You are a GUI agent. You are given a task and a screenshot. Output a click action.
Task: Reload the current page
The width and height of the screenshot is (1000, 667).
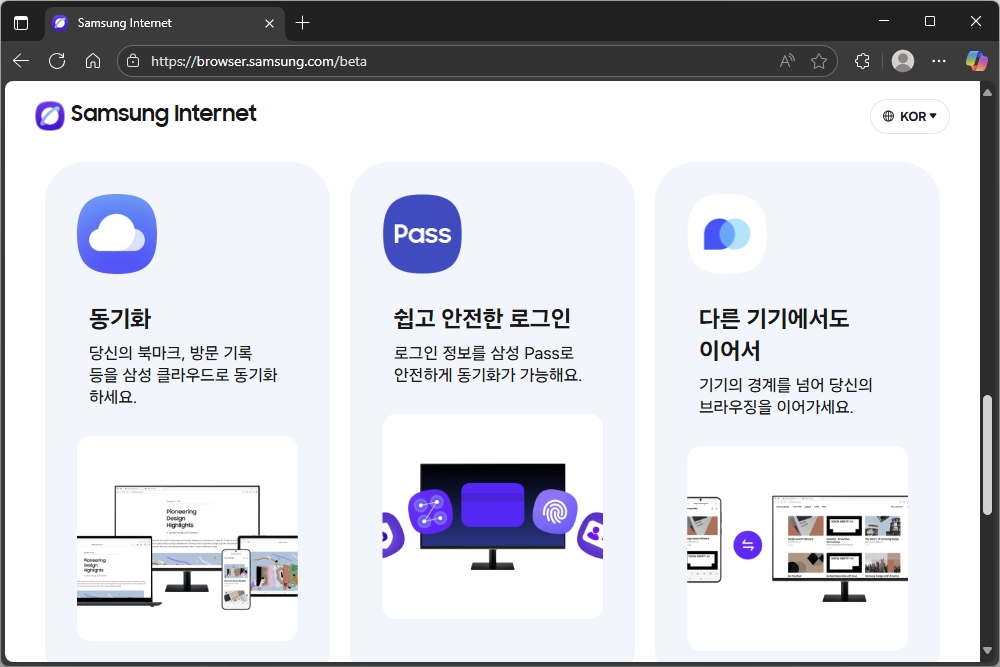(x=57, y=61)
